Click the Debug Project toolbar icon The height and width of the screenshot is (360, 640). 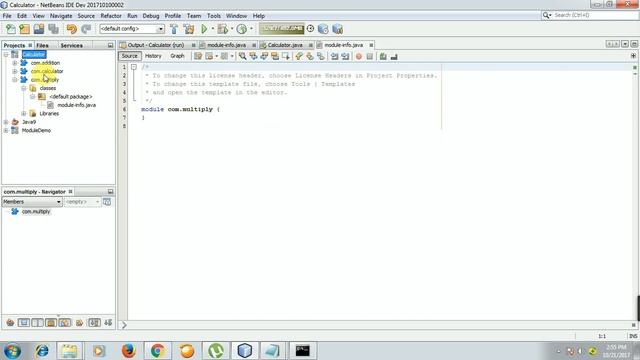pos(222,29)
